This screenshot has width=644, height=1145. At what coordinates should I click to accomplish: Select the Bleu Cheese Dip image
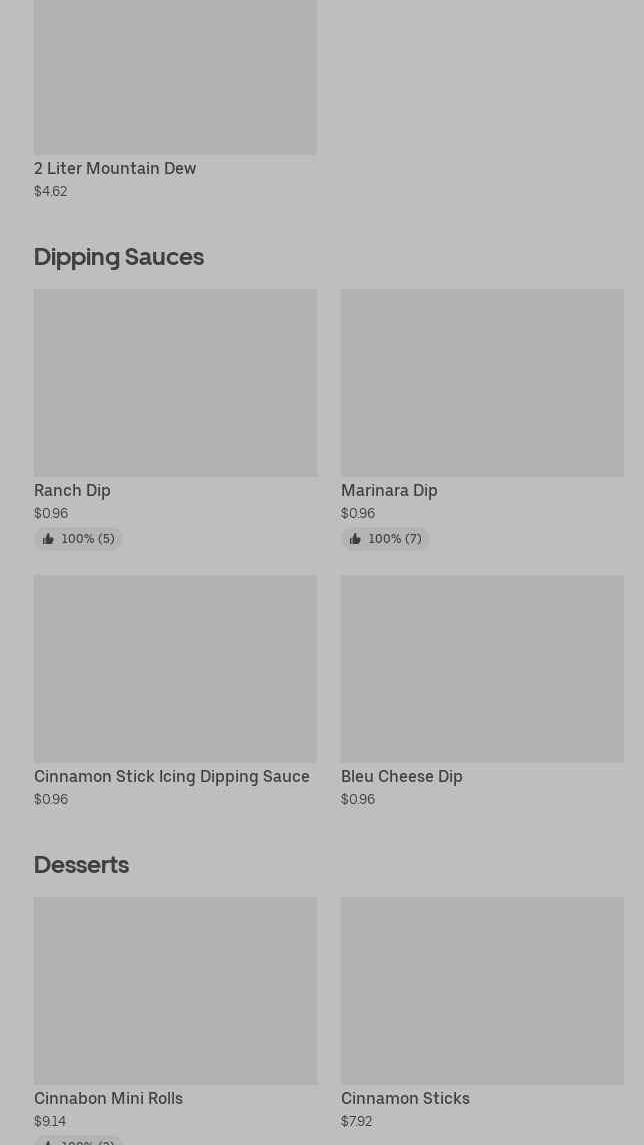click(x=482, y=669)
